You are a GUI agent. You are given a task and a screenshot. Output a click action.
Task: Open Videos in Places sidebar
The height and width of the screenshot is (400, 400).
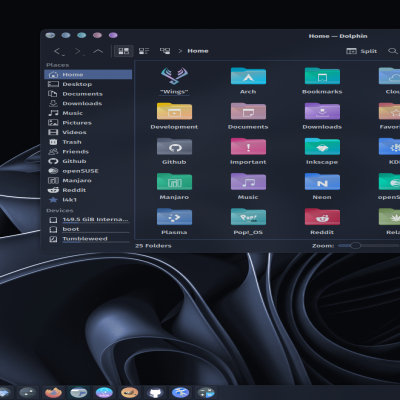coord(88,132)
